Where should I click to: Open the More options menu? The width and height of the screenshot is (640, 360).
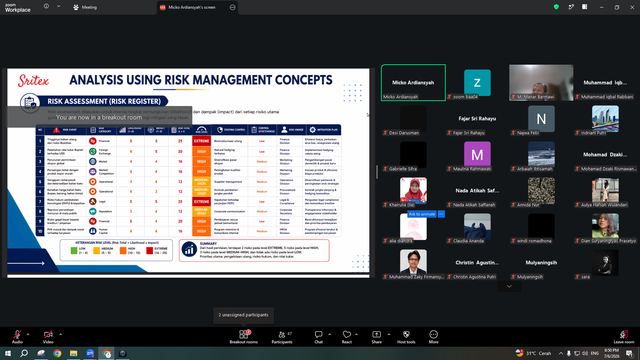coord(433,337)
